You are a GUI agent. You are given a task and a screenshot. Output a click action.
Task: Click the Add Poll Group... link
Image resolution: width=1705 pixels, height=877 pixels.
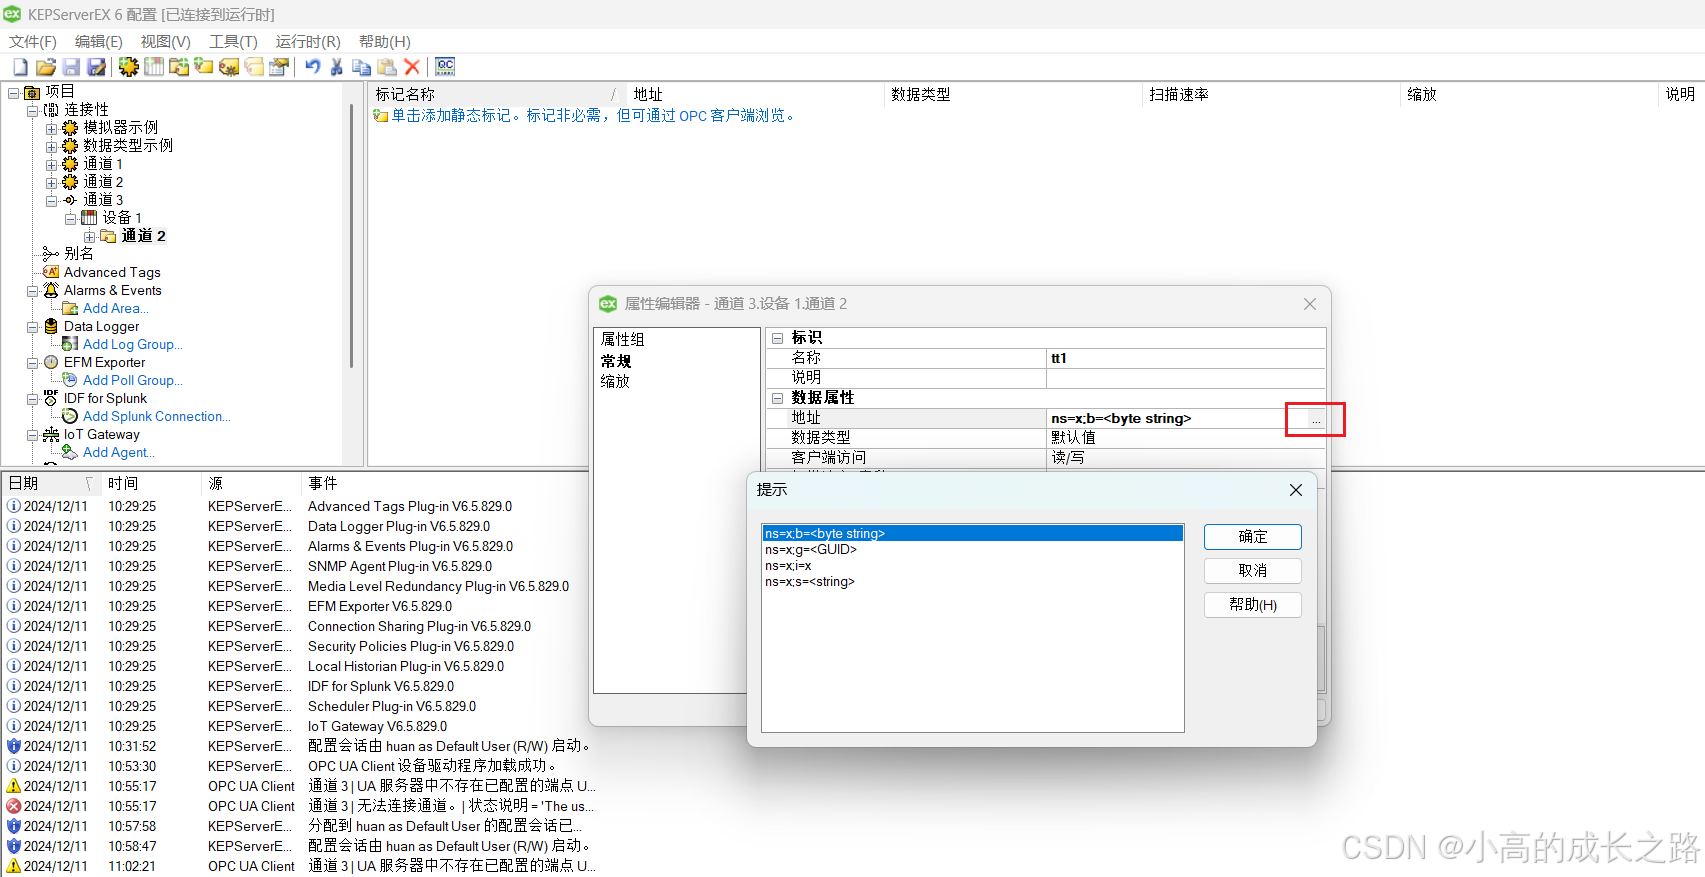pyautogui.click(x=133, y=380)
